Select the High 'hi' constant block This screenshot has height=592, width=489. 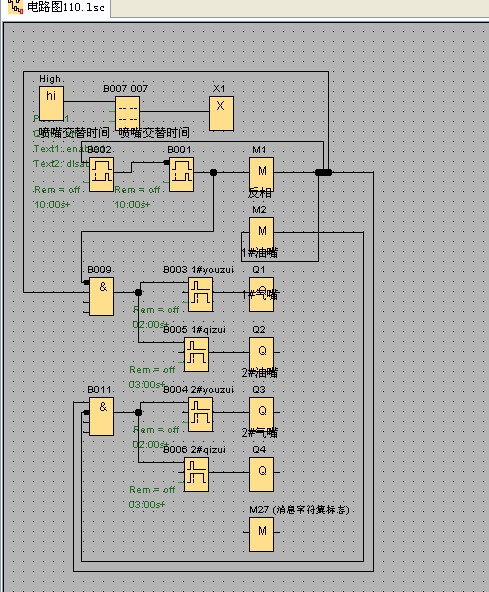[51, 103]
